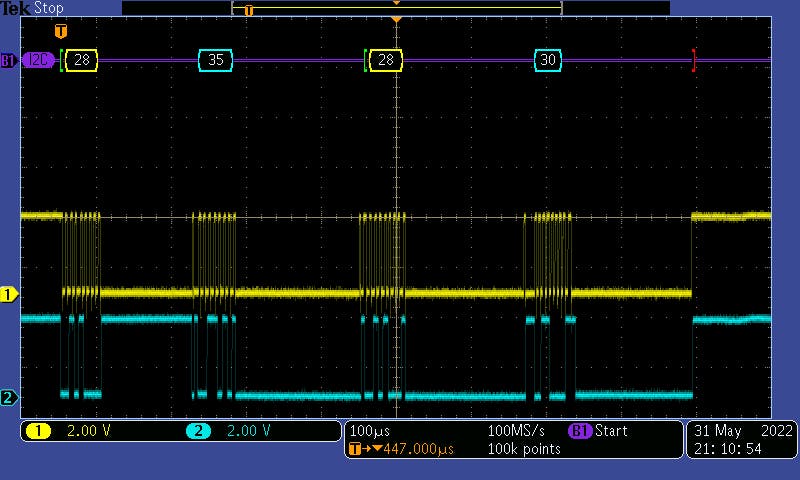Select the cyan channel 2 ground marker
This screenshot has width=800, height=480.
pyautogui.click(x=9, y=398)
